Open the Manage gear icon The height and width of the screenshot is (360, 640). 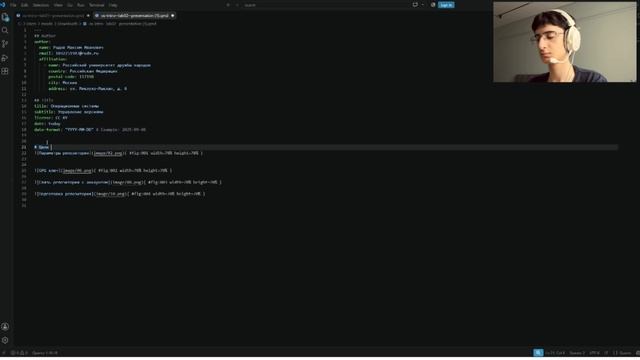(5, 340)
